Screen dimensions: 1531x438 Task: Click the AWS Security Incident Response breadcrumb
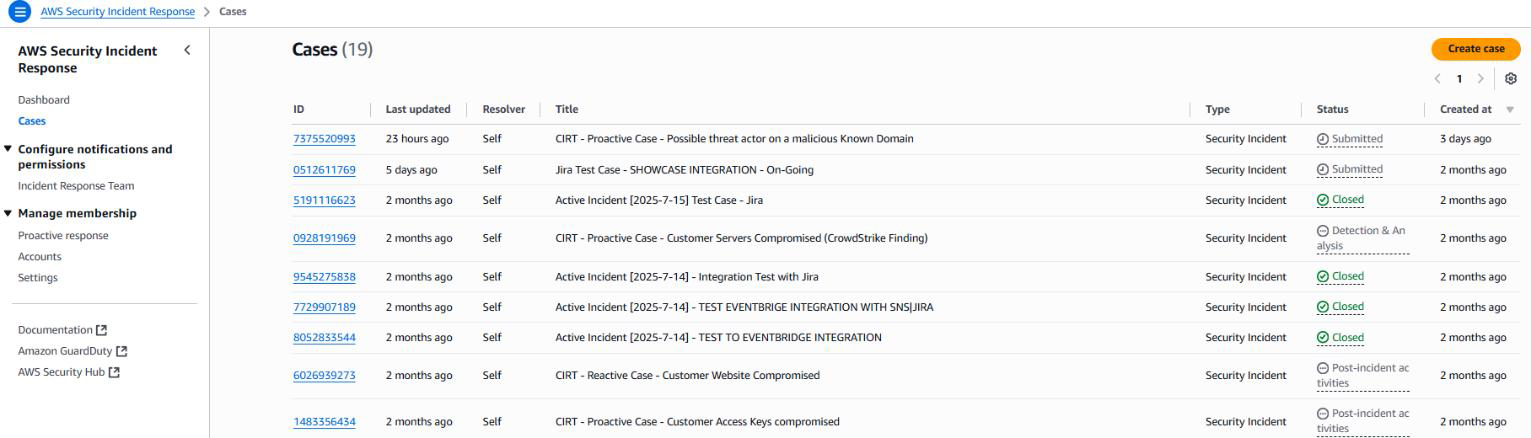[118, 11]
